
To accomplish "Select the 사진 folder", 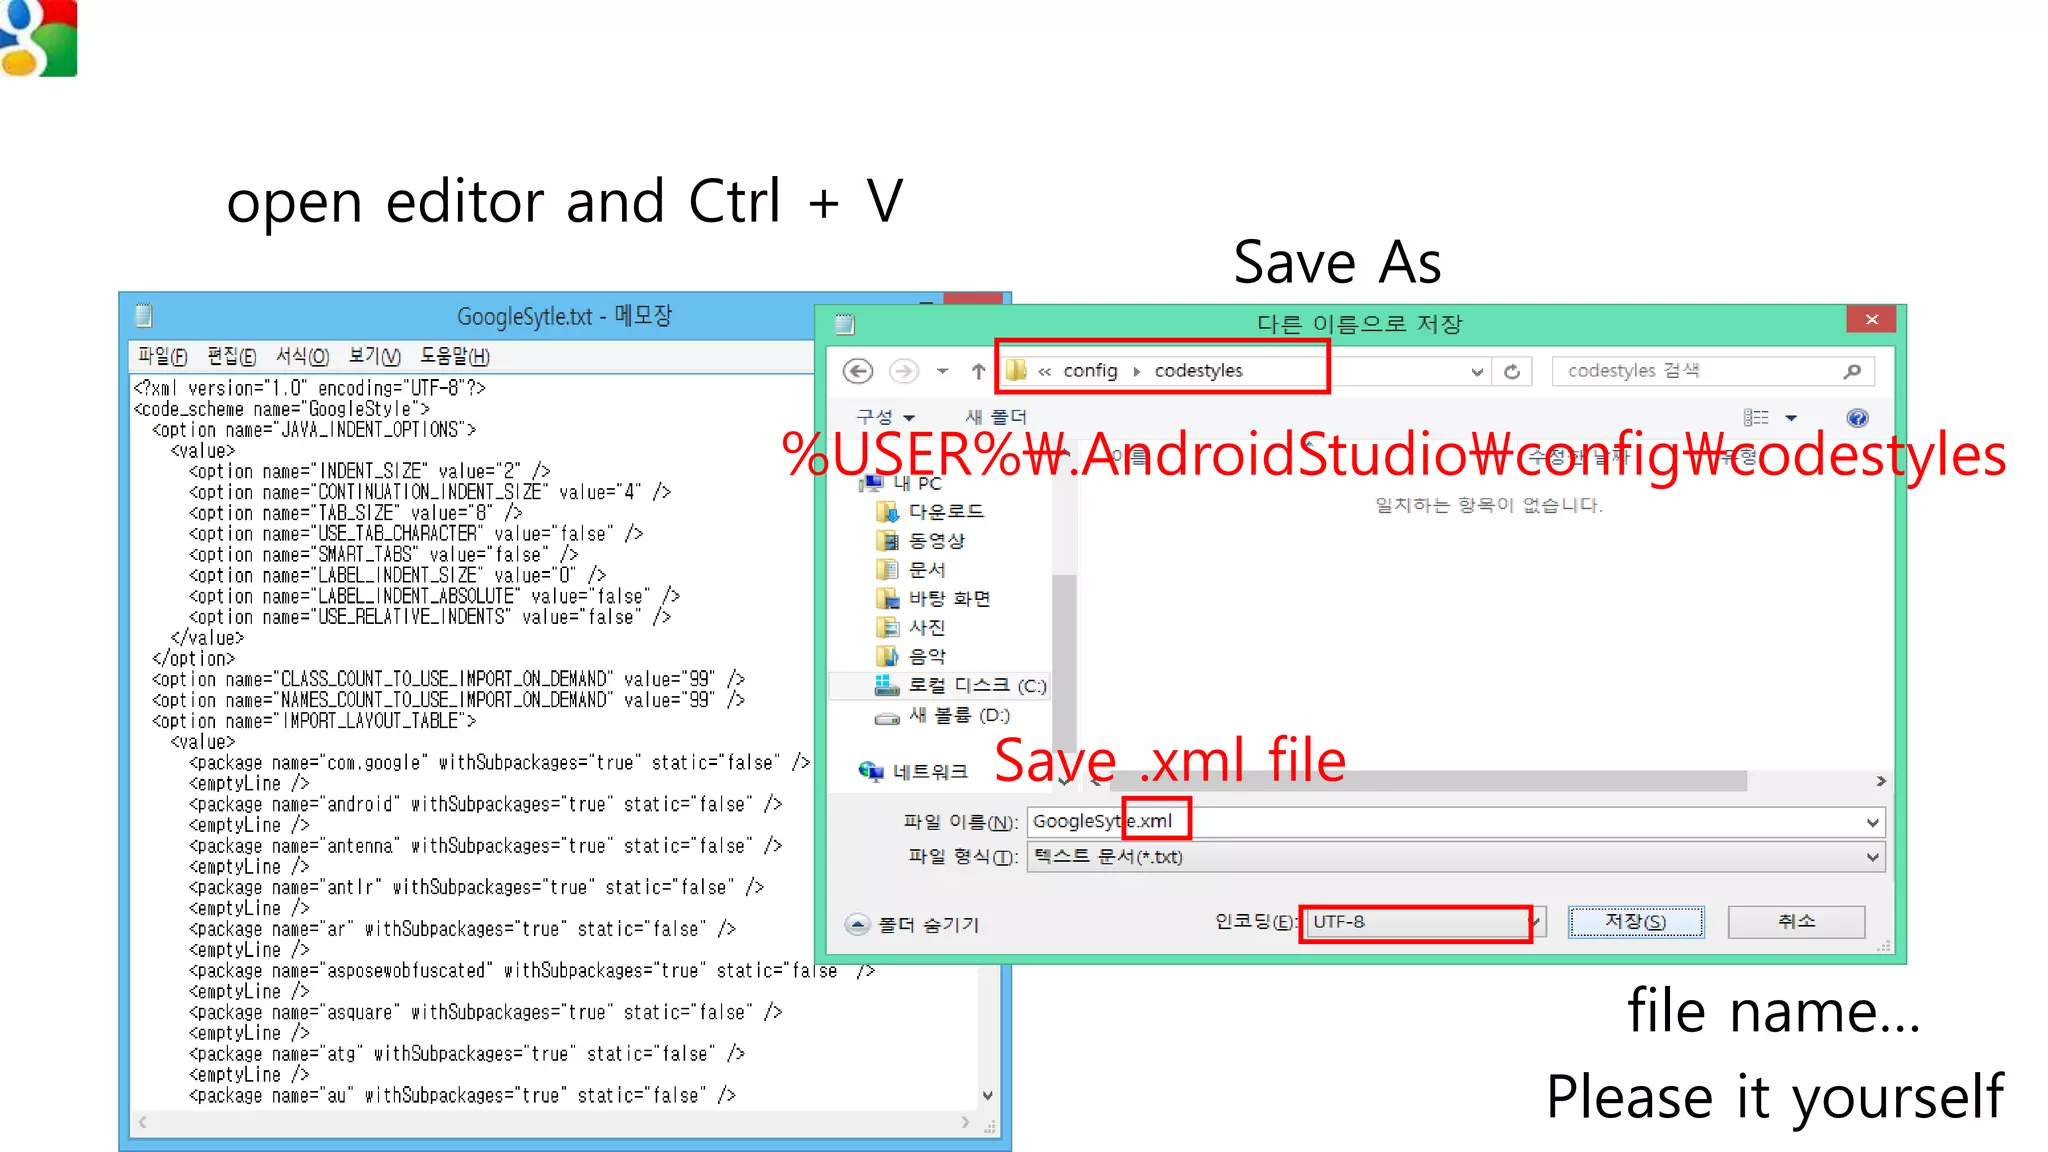I will coord(911,628).
